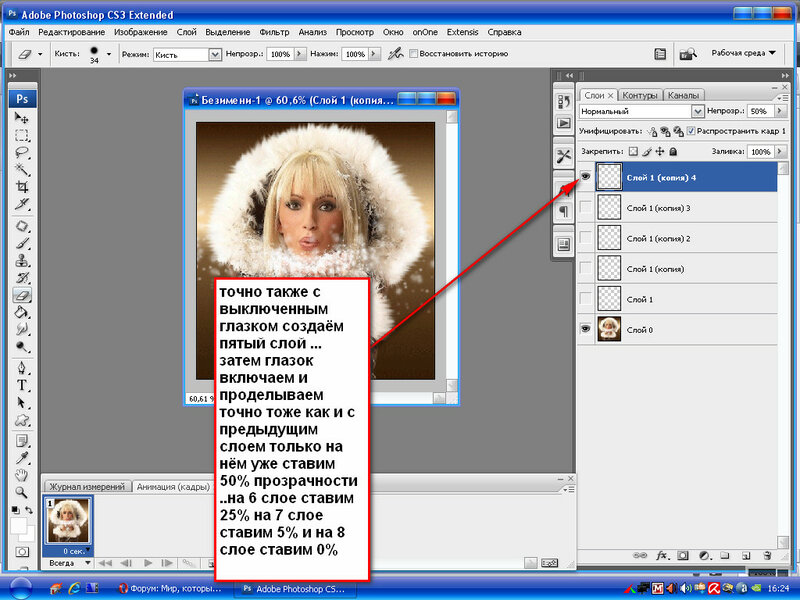Select the Notes tool
The width and height of the screenshot is (800, 600).
pyautogui.click(x=21, y=441)
